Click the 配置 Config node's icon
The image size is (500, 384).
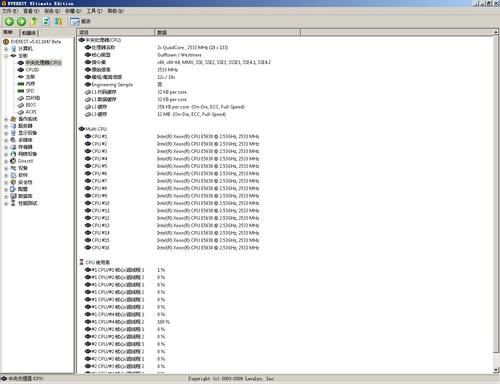coord(13,189)
